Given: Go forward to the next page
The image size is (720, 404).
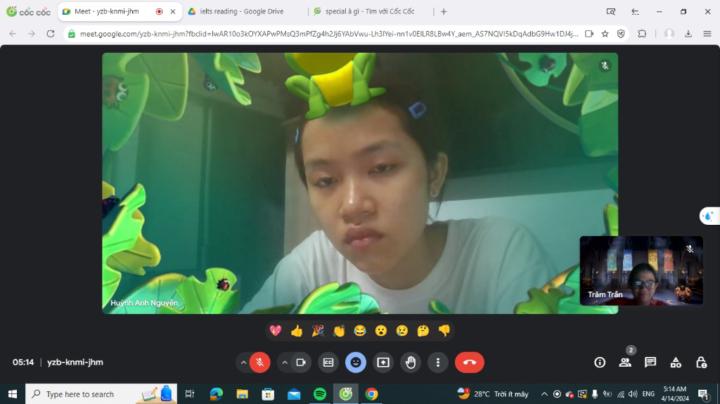Looking at the screenshot, I should [31, 34].
